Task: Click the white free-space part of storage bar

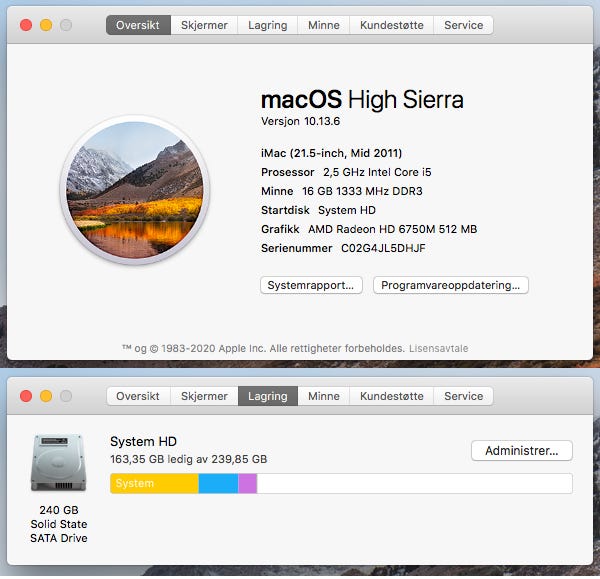Action: pyautogui.click(x=414, y=483)
